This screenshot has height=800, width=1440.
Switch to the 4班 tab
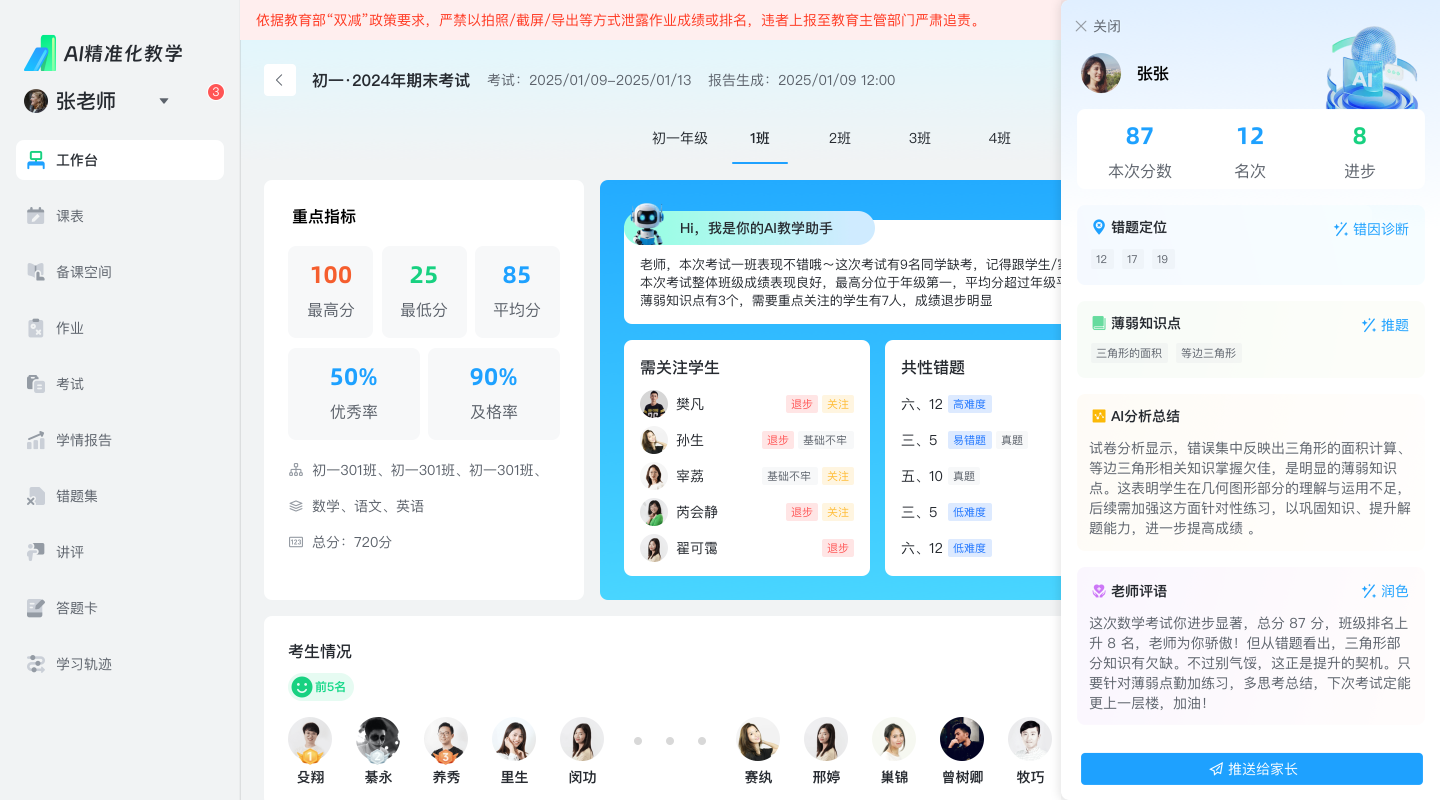[1000, 138]
